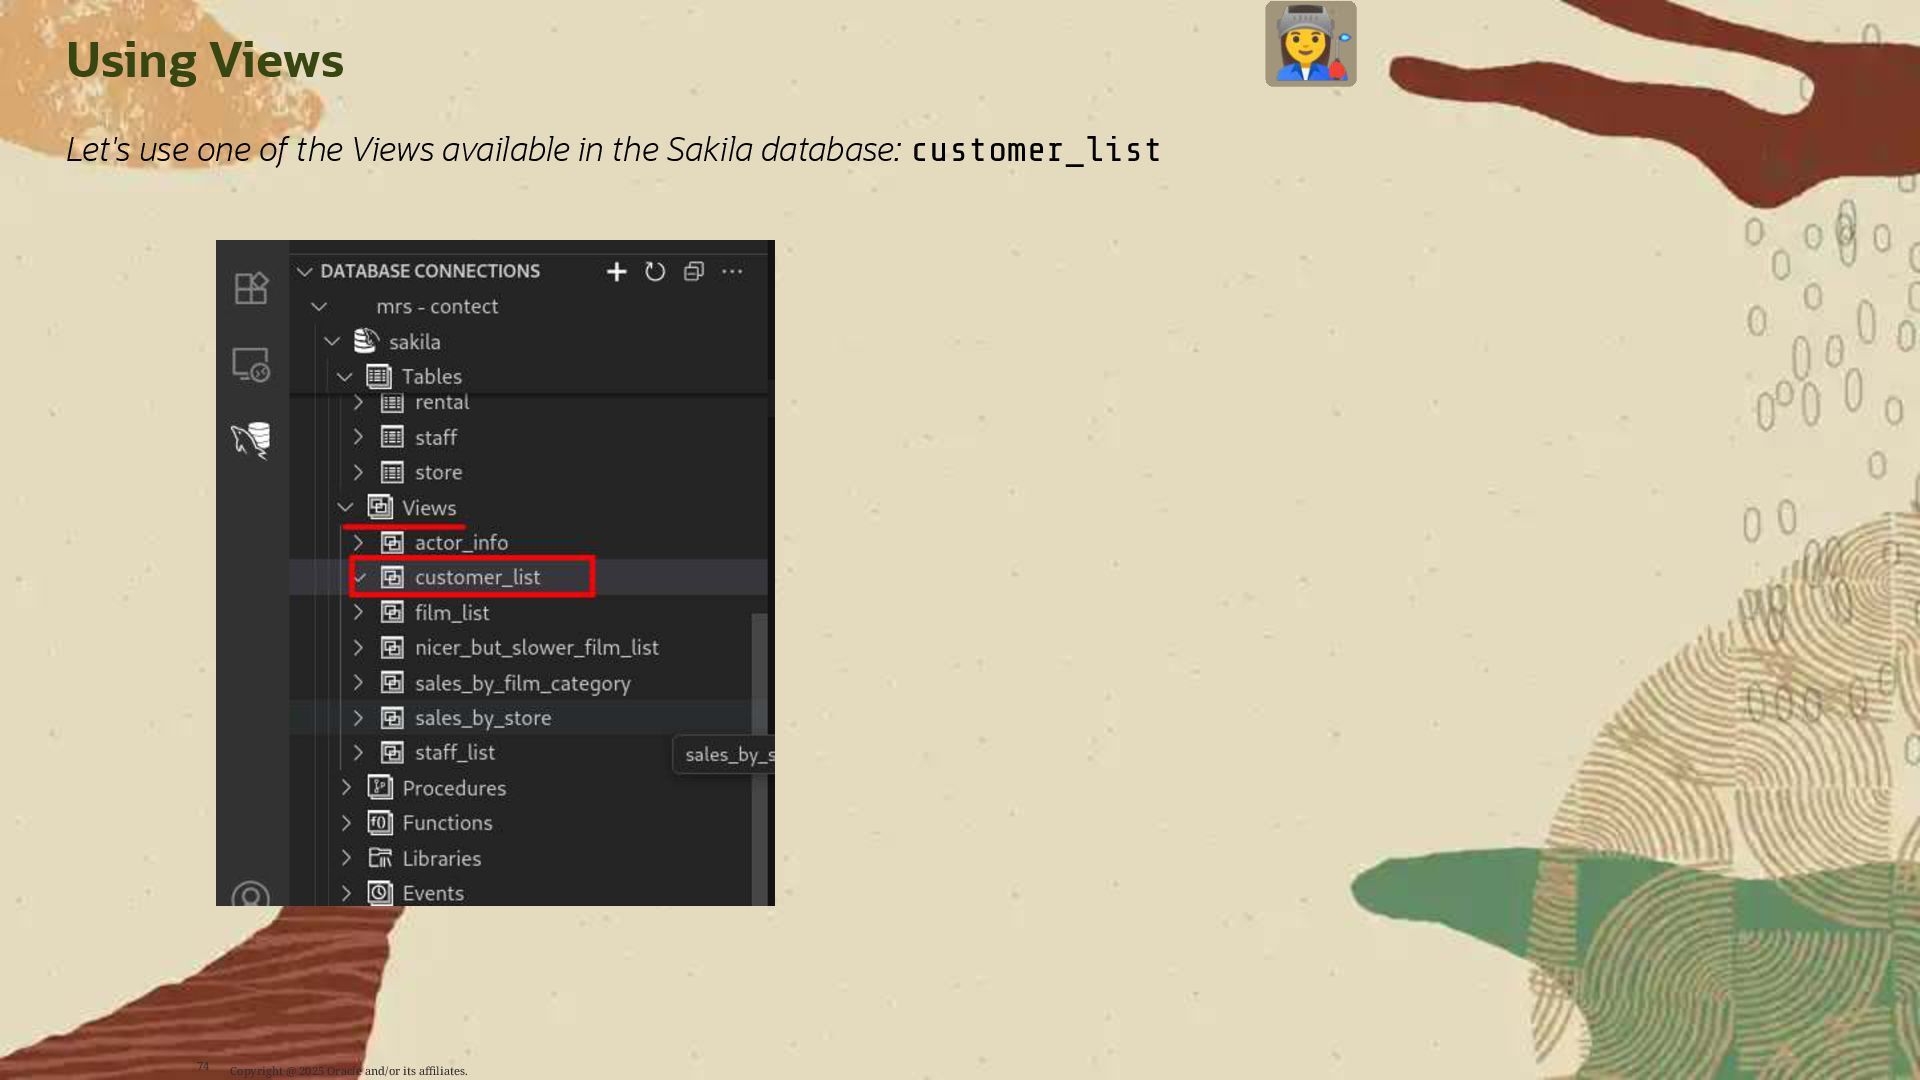Viewport: 1920px width, 1080px height.
Task: Select the nicer_but_slower_film_list view
Action: (x=536, y=648)
